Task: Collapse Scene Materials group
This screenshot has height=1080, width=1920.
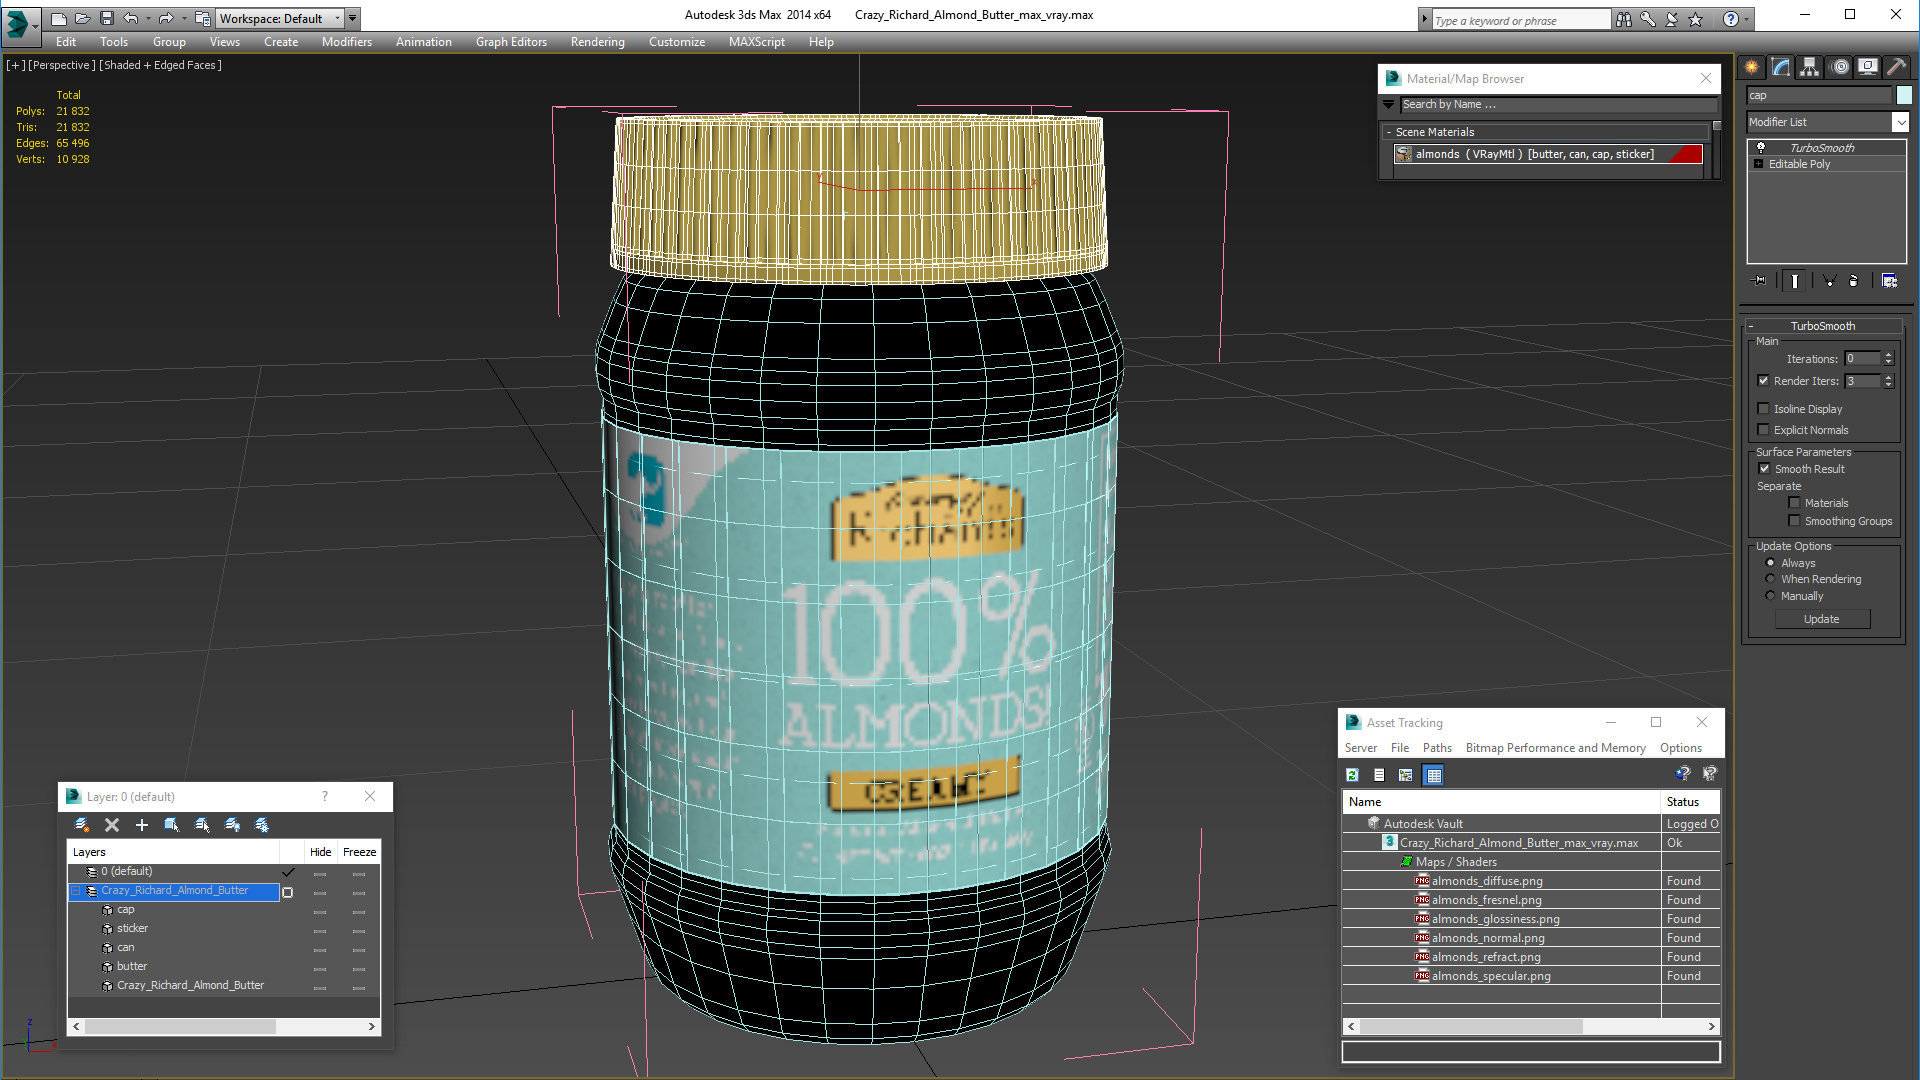Action: pos(1389,132)
